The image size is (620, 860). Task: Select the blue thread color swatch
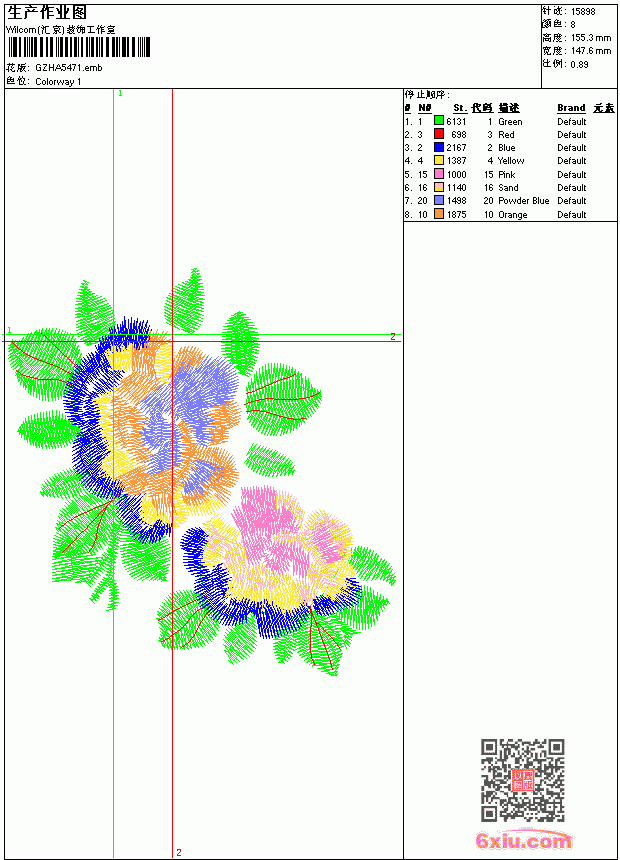439,147
